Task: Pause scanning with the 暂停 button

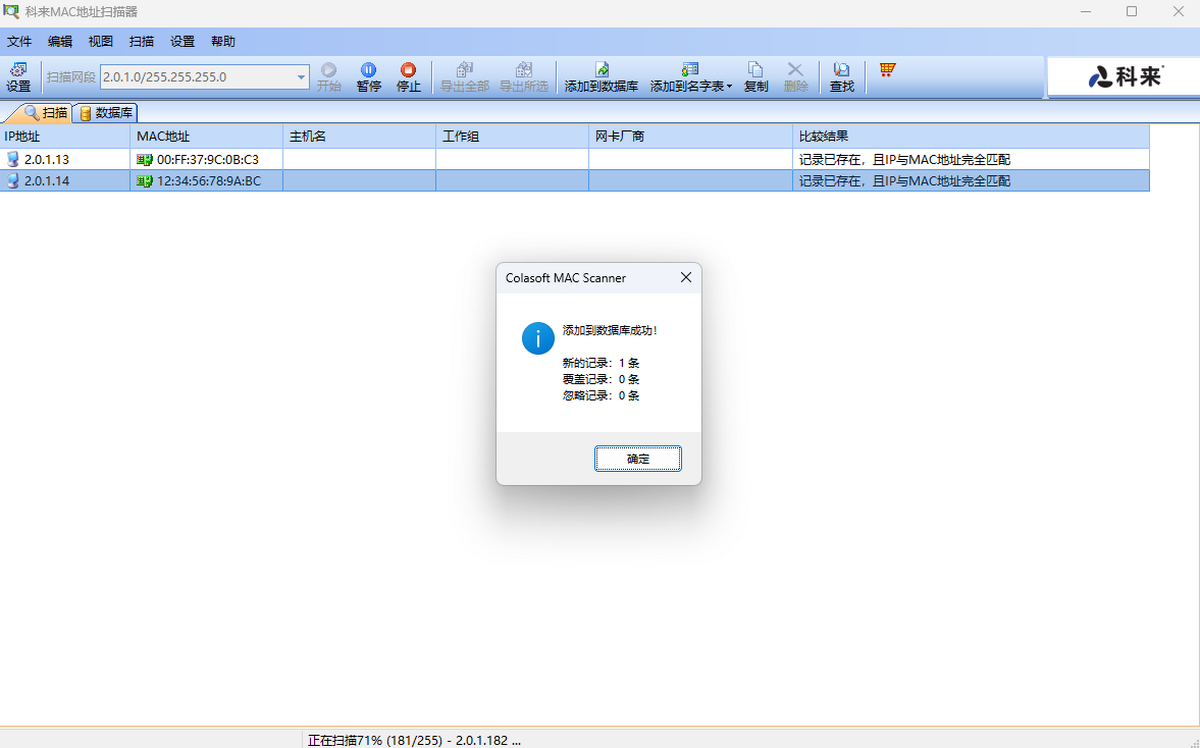Action: [x=368, y=70]
